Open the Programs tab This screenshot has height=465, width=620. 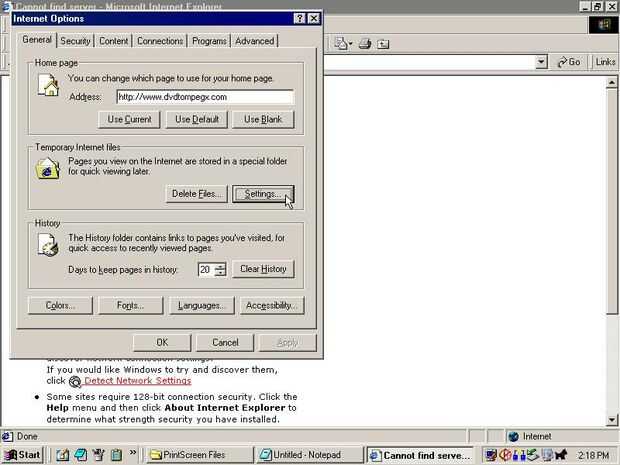click(x=209, y=41)
